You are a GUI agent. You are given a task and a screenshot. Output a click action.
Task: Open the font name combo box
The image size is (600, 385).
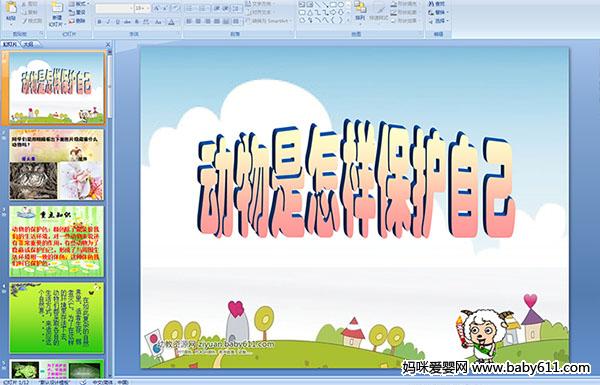pos(114,8)
